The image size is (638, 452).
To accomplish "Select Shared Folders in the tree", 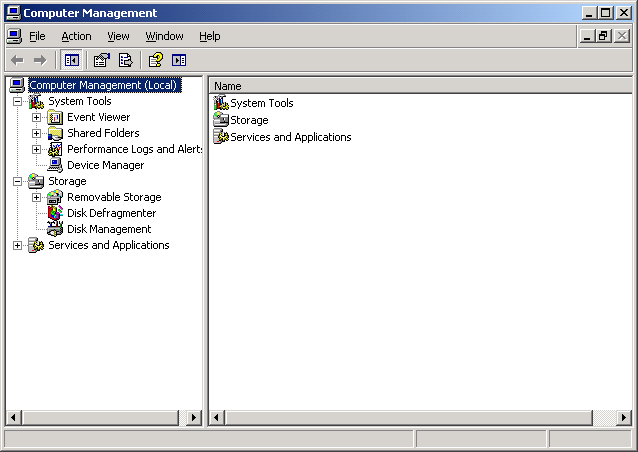I will click(x=103, y=133).
